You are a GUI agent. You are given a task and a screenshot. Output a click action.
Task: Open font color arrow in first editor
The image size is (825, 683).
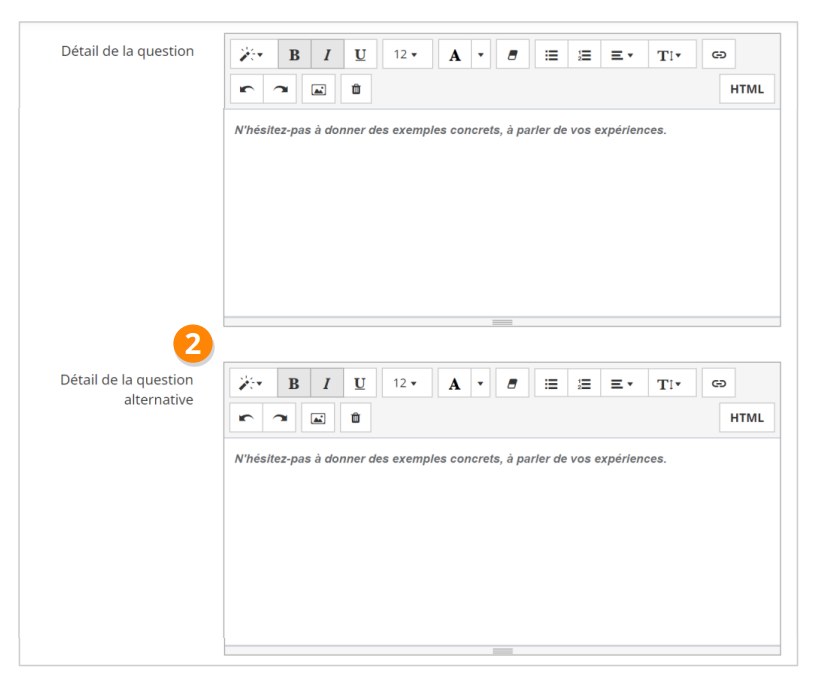480,54
